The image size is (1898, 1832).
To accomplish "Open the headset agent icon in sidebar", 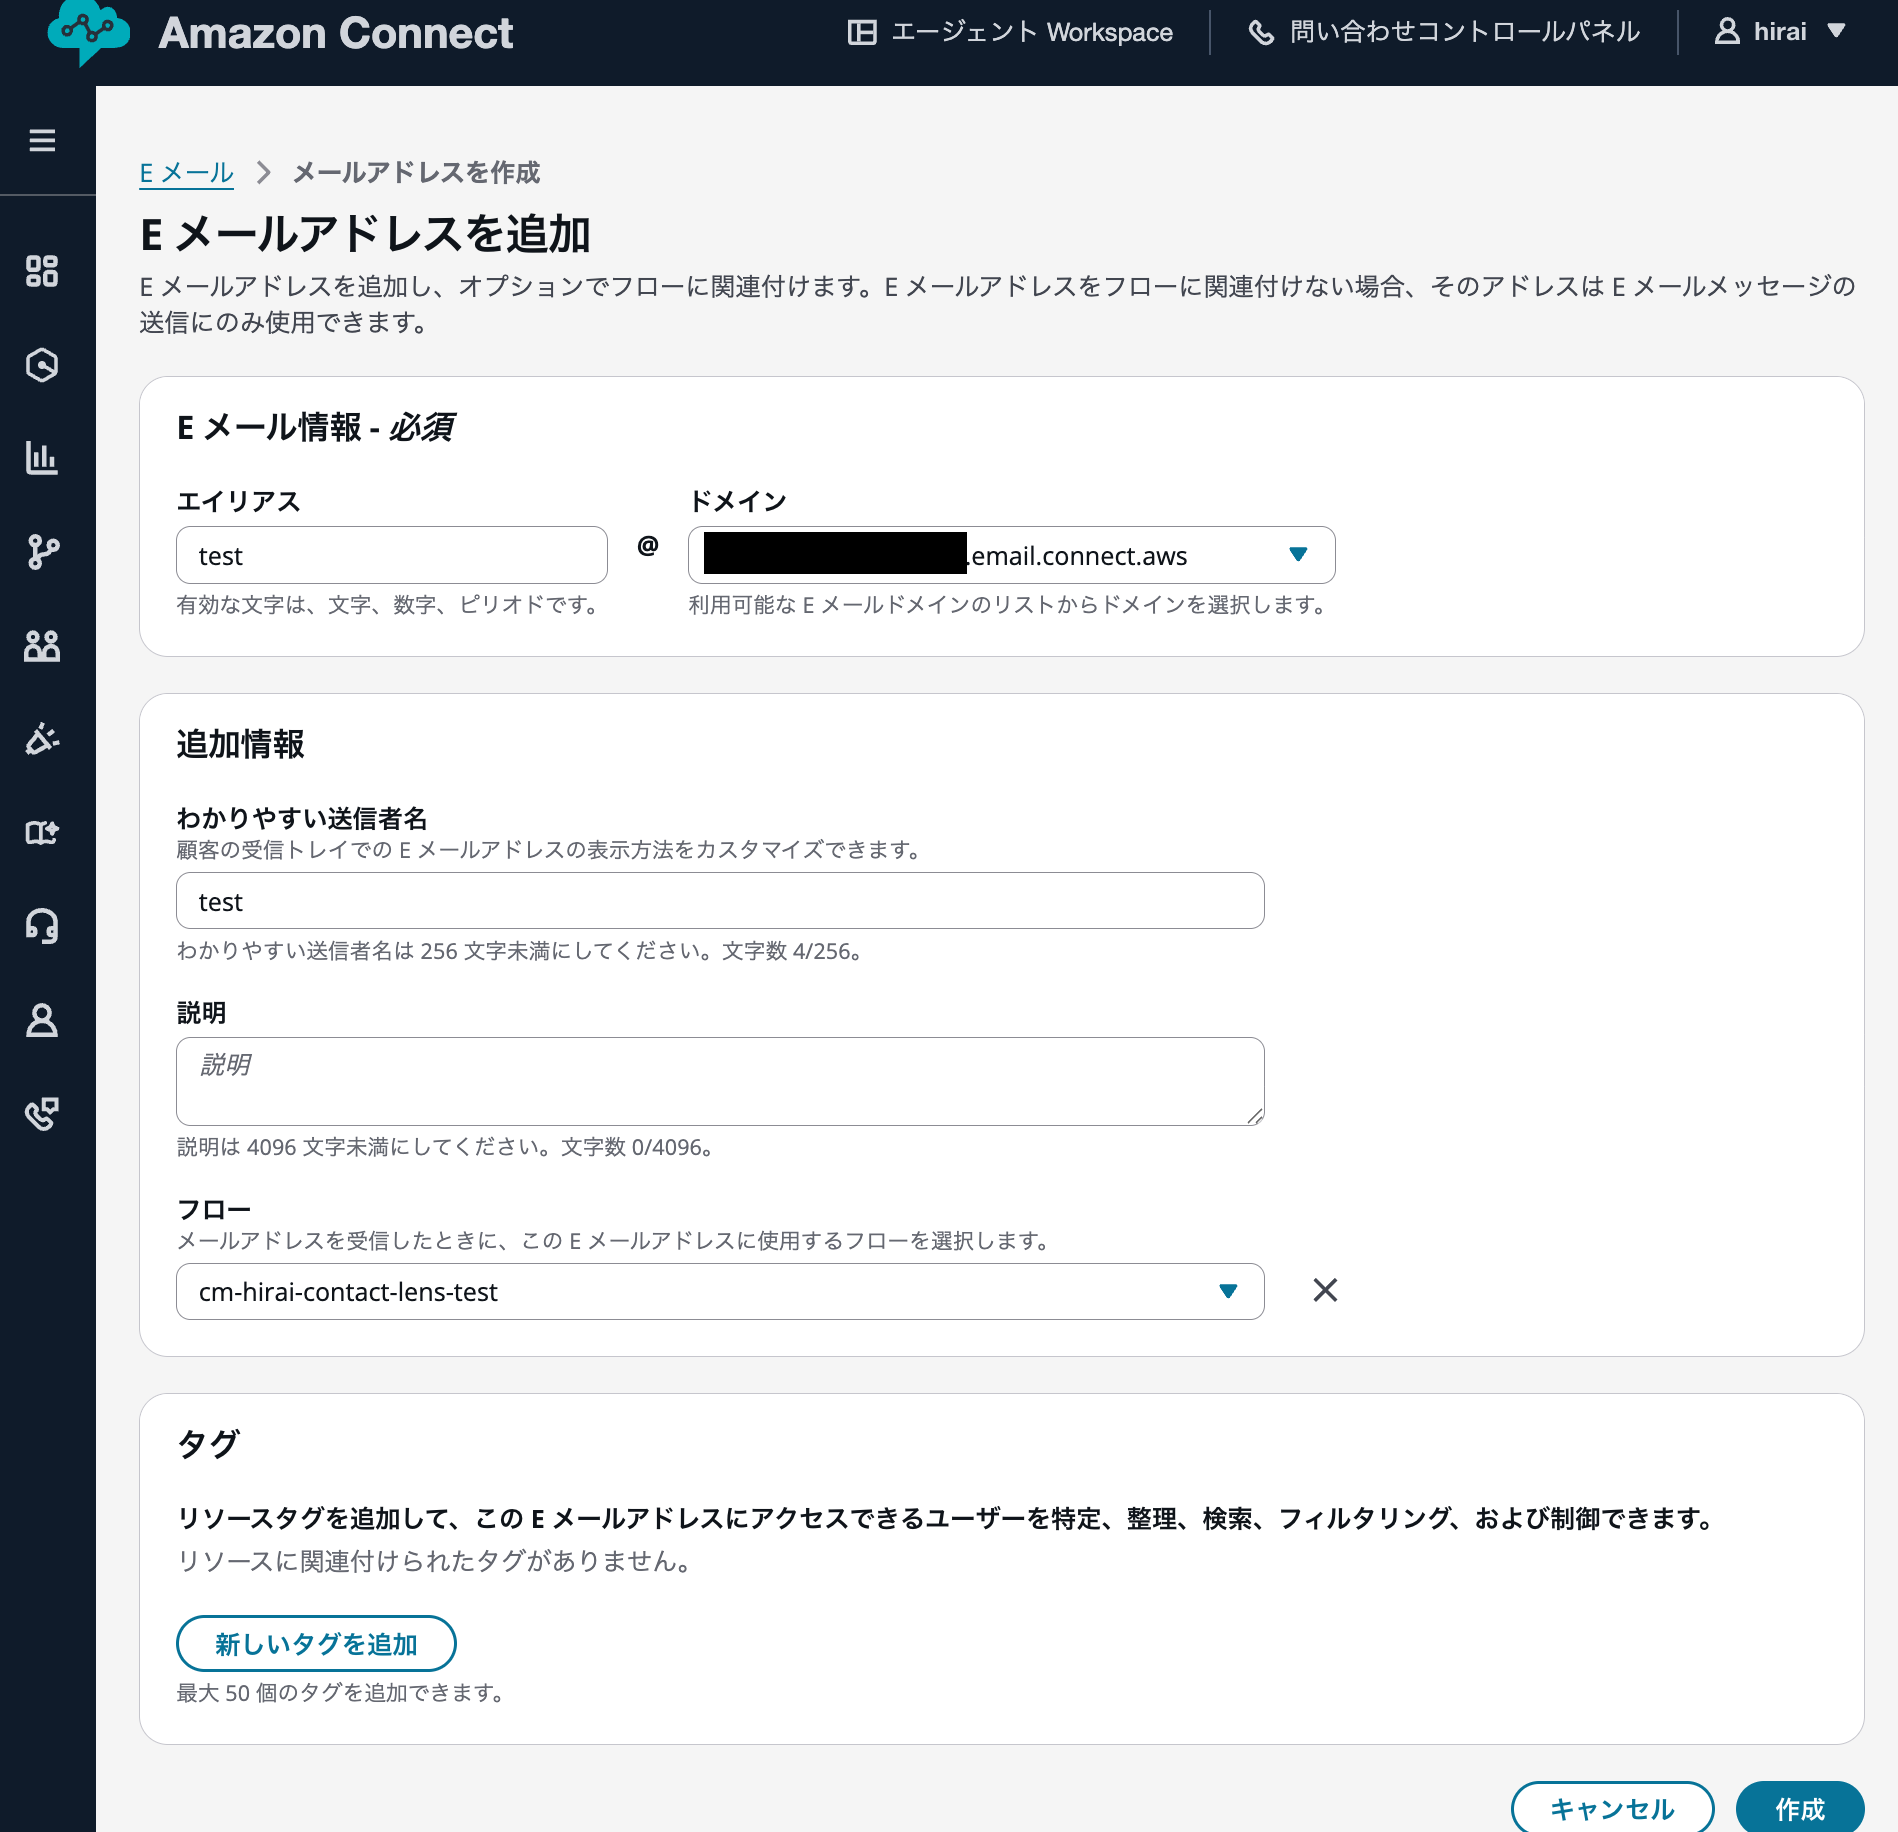I will point(42,926).
